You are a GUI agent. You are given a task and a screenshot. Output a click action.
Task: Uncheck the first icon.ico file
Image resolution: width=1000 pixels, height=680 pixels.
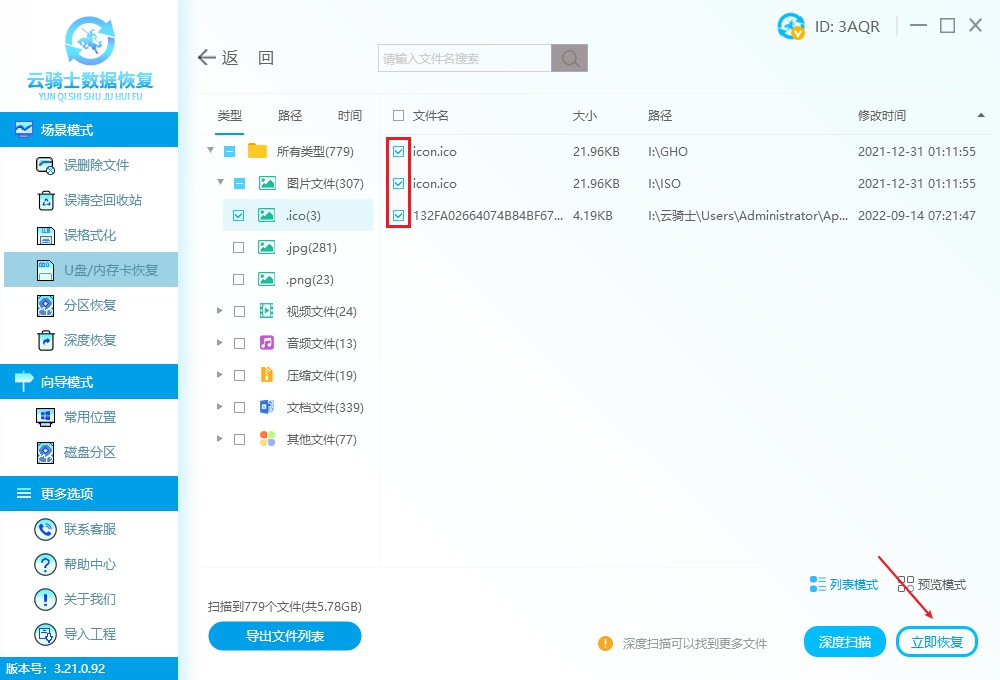(399, 151)
